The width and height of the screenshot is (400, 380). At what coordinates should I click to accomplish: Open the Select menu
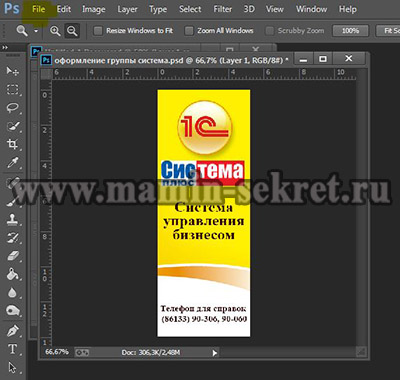pyautogui.click(x=190, y=9)
